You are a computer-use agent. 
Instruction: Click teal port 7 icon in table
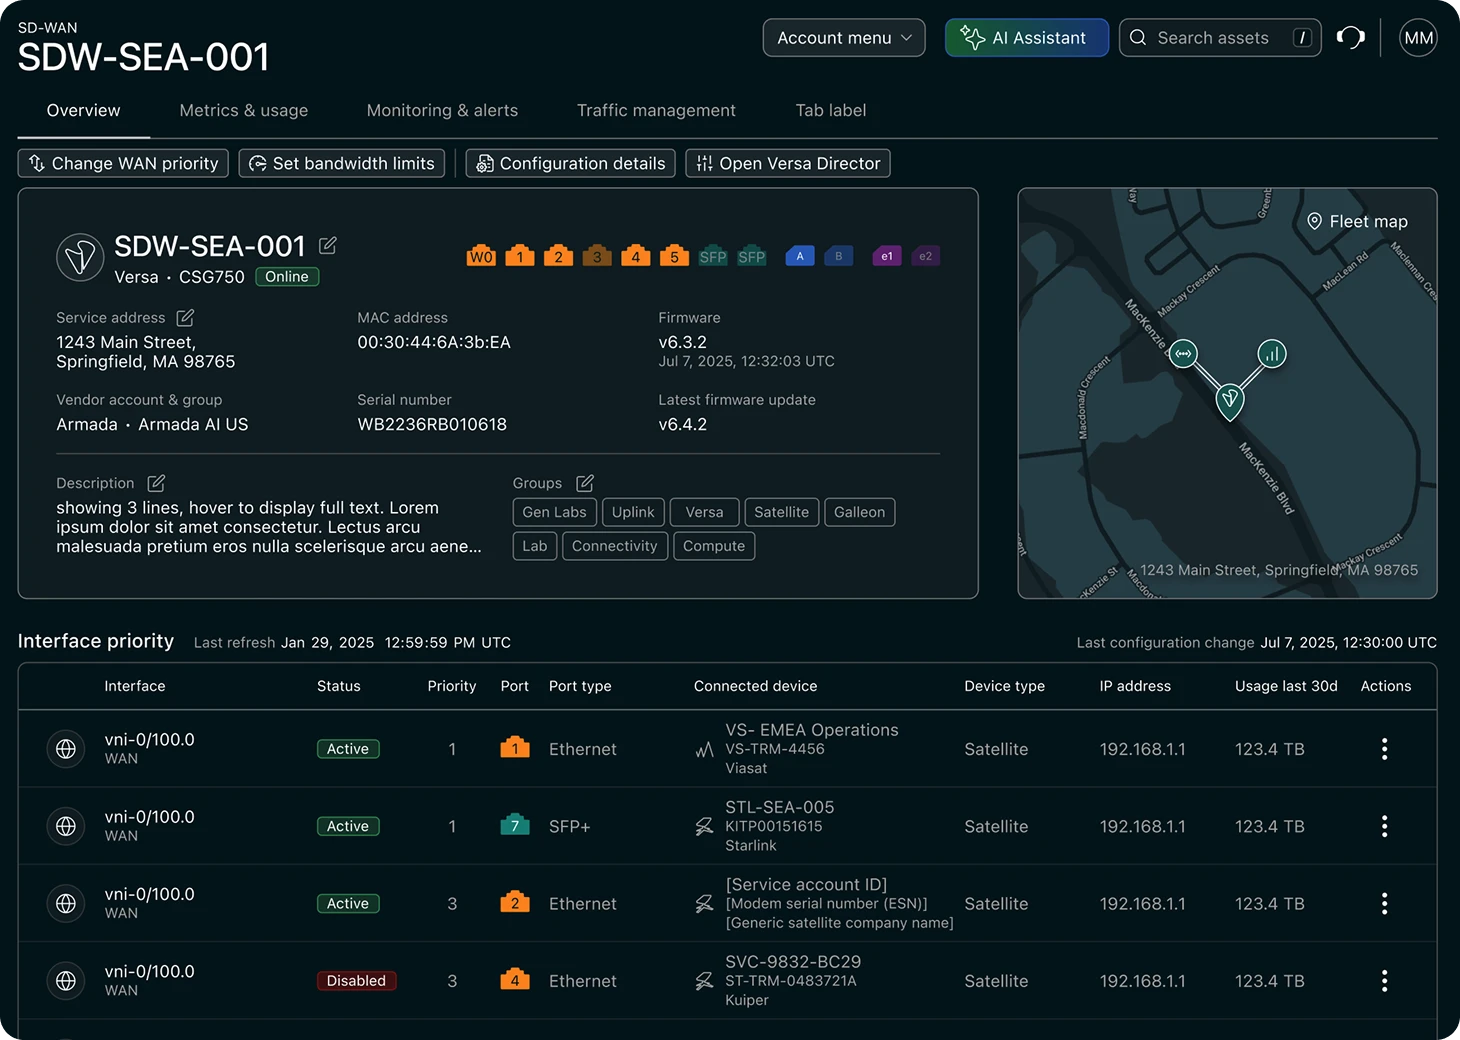(x=515, y=825)
